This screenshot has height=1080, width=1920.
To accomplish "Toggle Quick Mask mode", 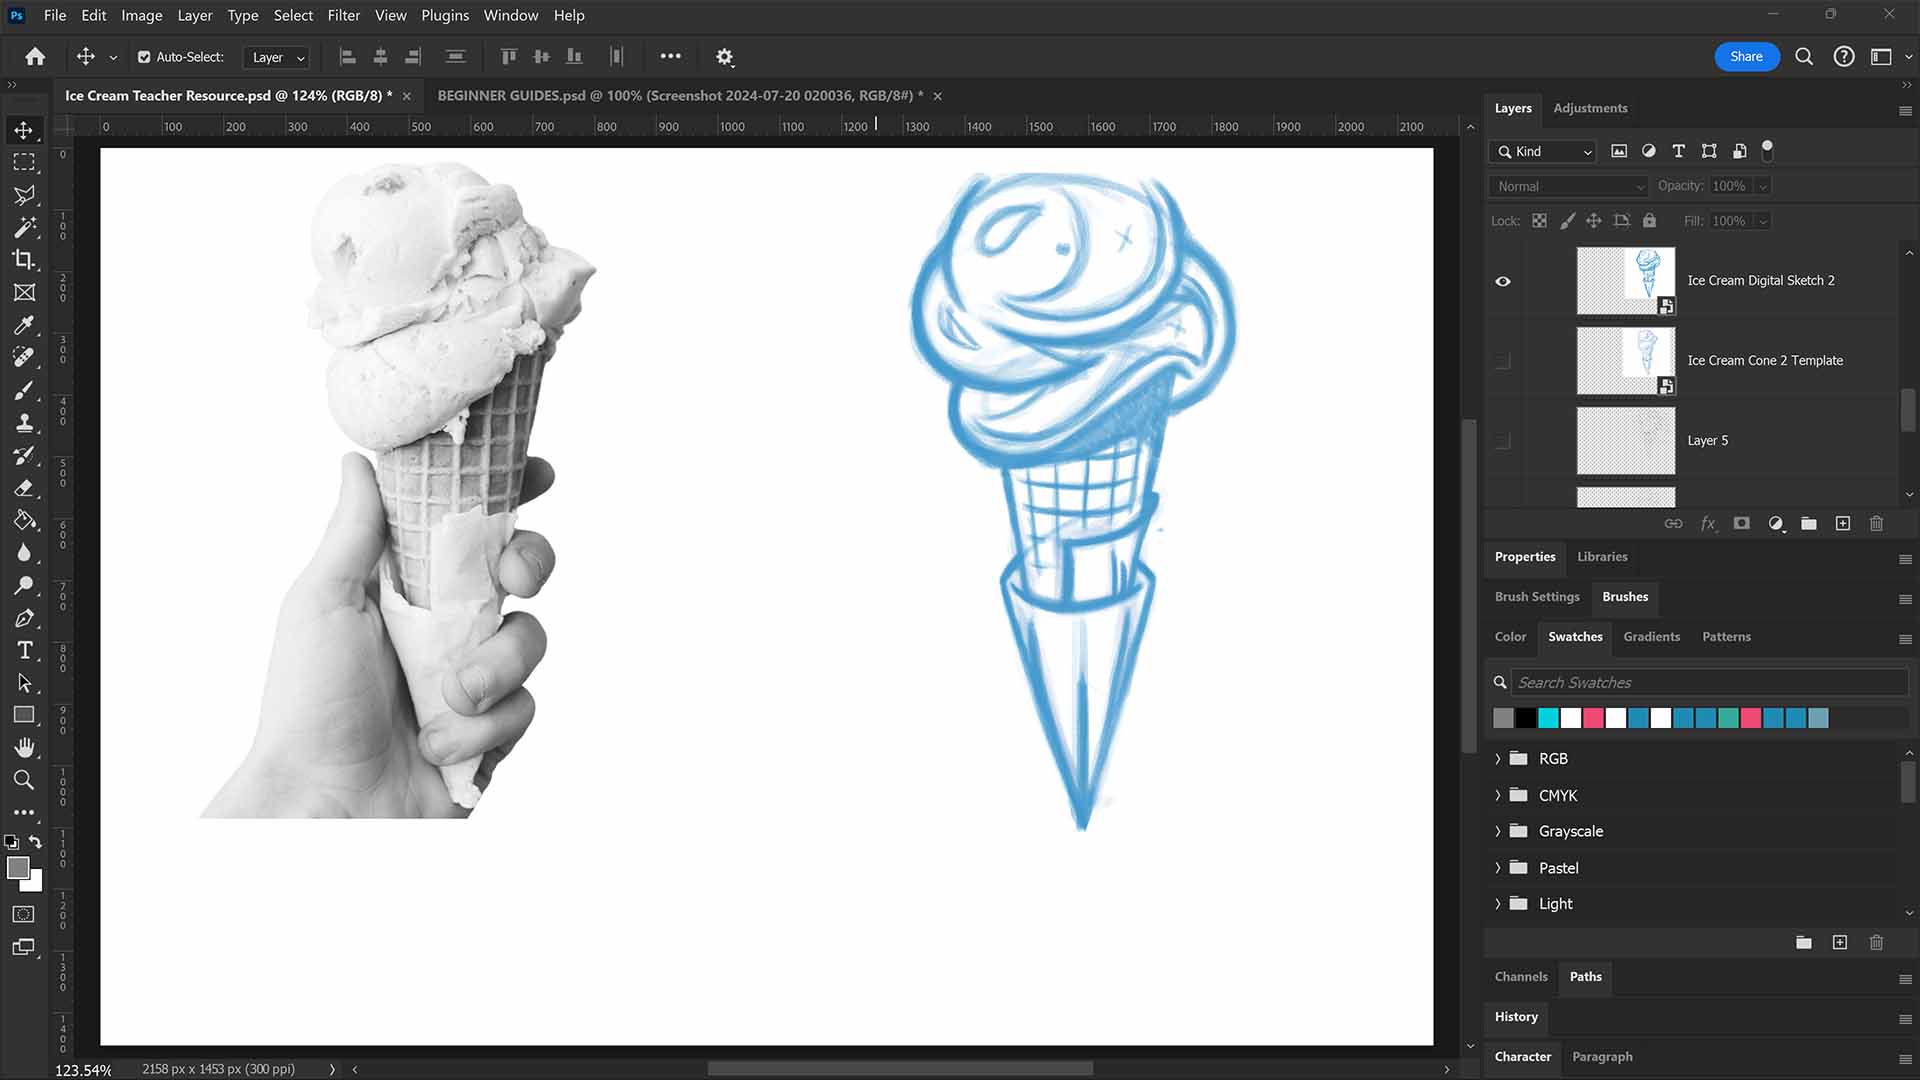I will (x=24, y=914).
